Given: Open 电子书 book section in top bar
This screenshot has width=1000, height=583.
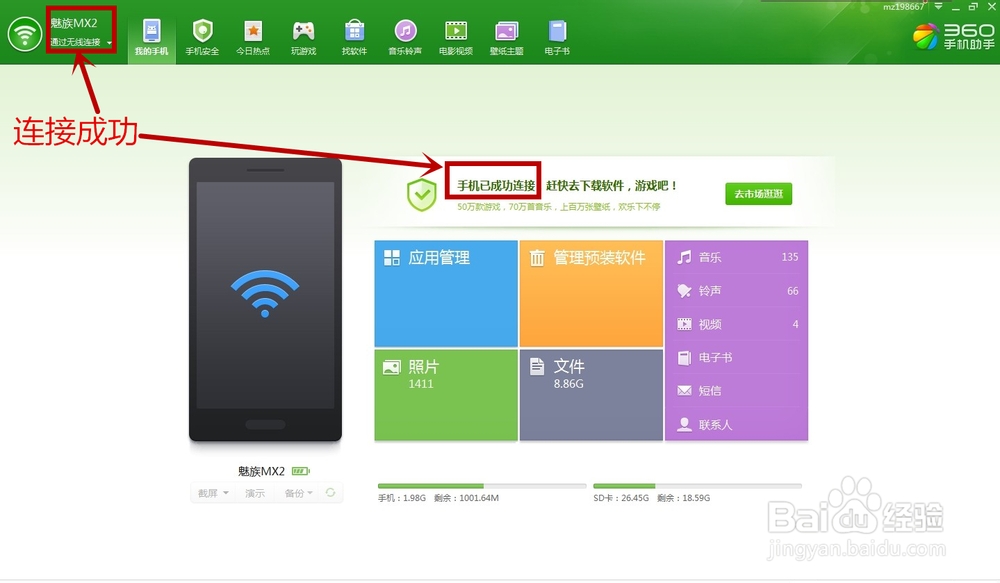Looking at the screenshot, I should click(x=557, y=38).
